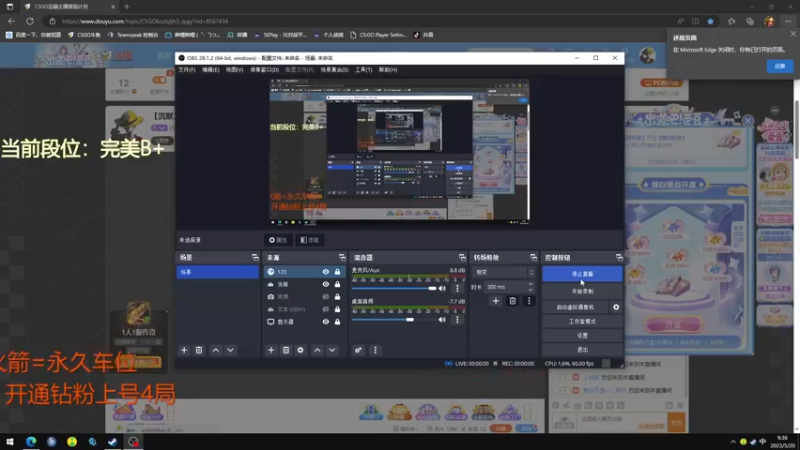
Task: Open the 视图(V) menu in OBS
Action: pos(234,70)
